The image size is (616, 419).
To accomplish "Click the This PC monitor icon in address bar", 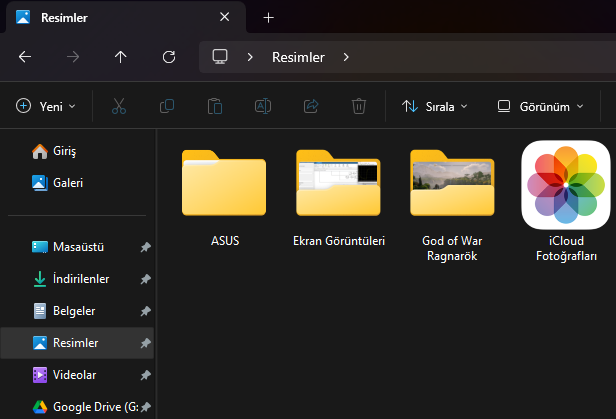I will [220, 57].
